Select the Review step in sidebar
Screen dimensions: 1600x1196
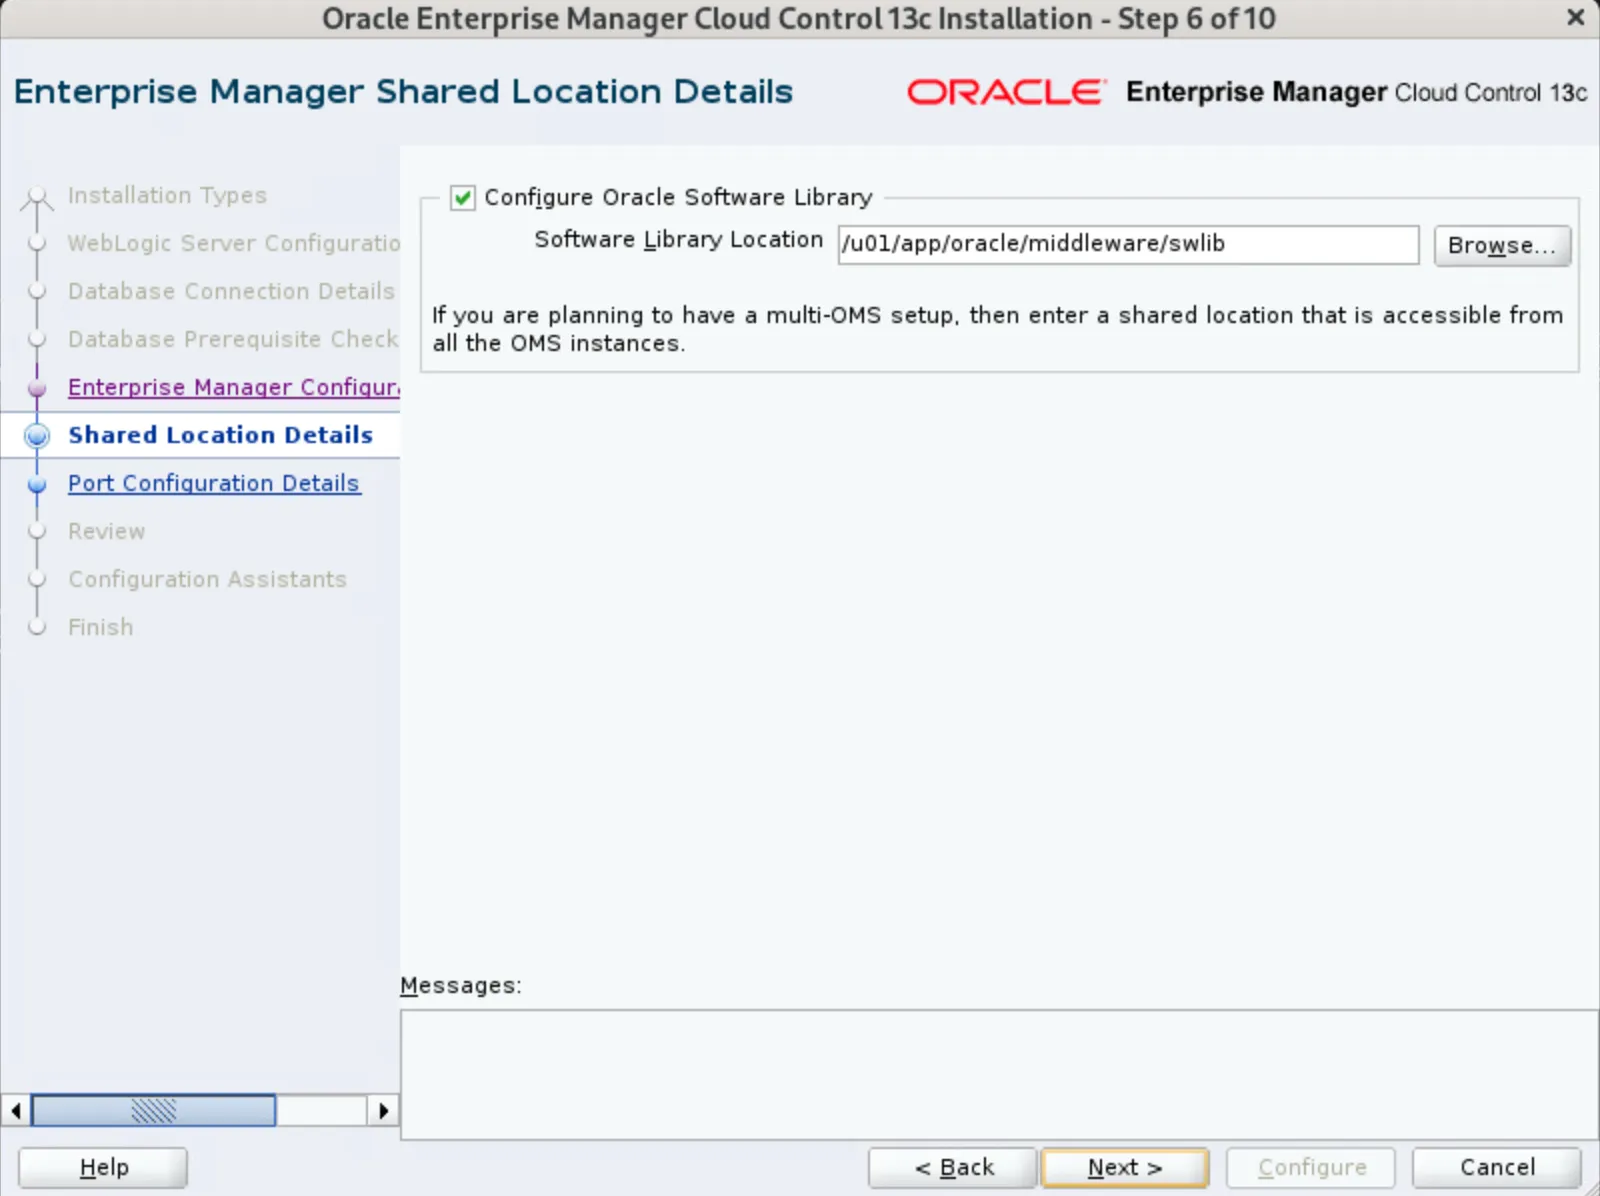106,531
